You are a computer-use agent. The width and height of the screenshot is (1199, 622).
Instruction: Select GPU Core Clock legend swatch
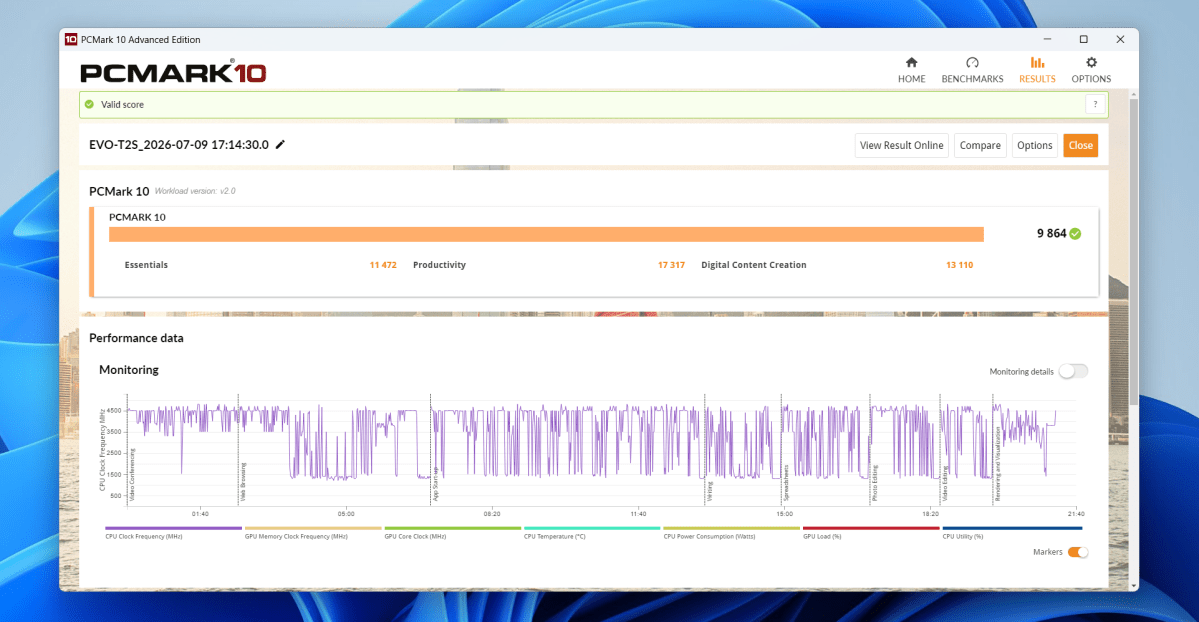[x=453, y=528]
